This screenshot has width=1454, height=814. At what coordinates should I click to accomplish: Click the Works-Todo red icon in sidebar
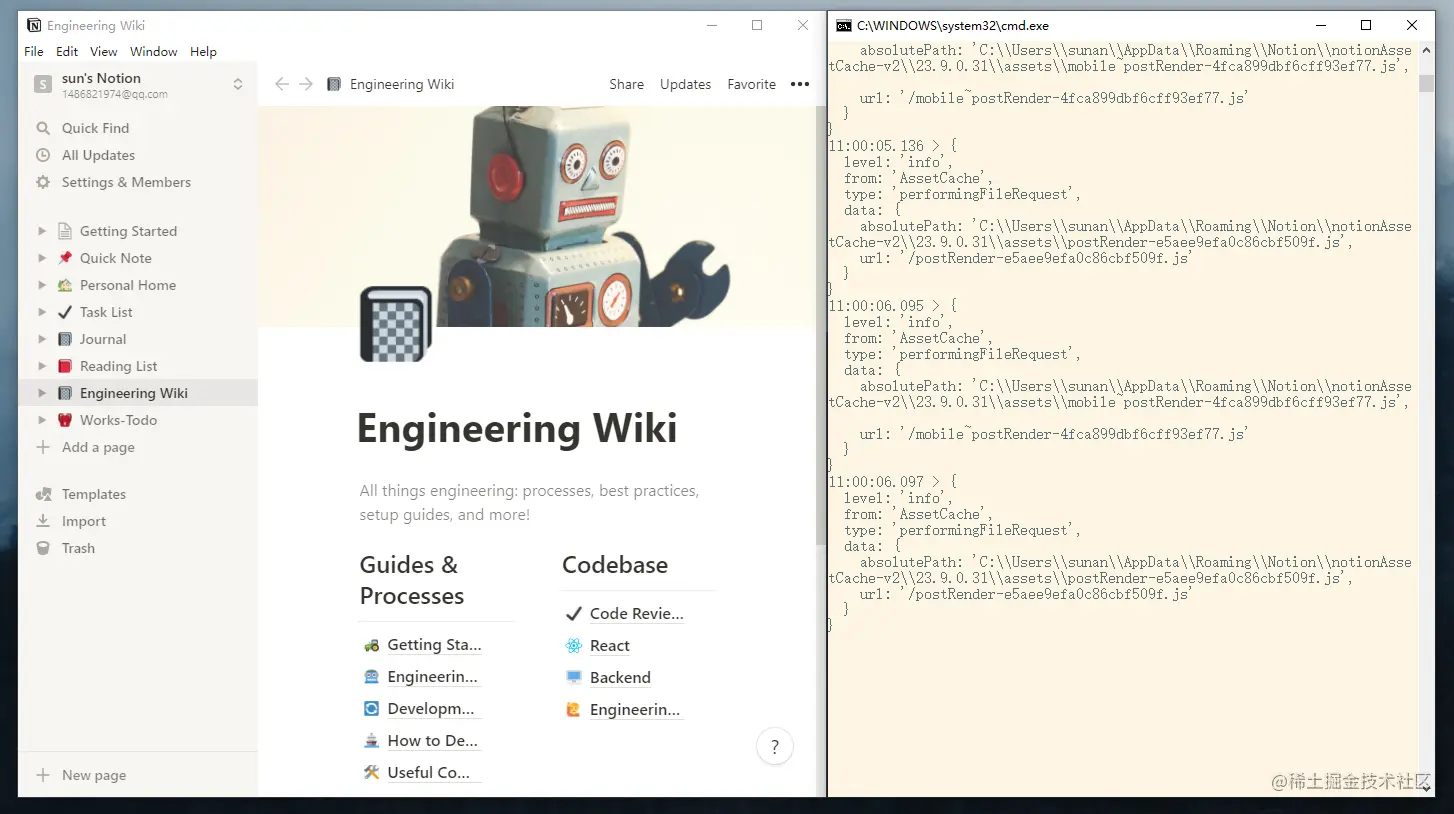tap(65, 420)
